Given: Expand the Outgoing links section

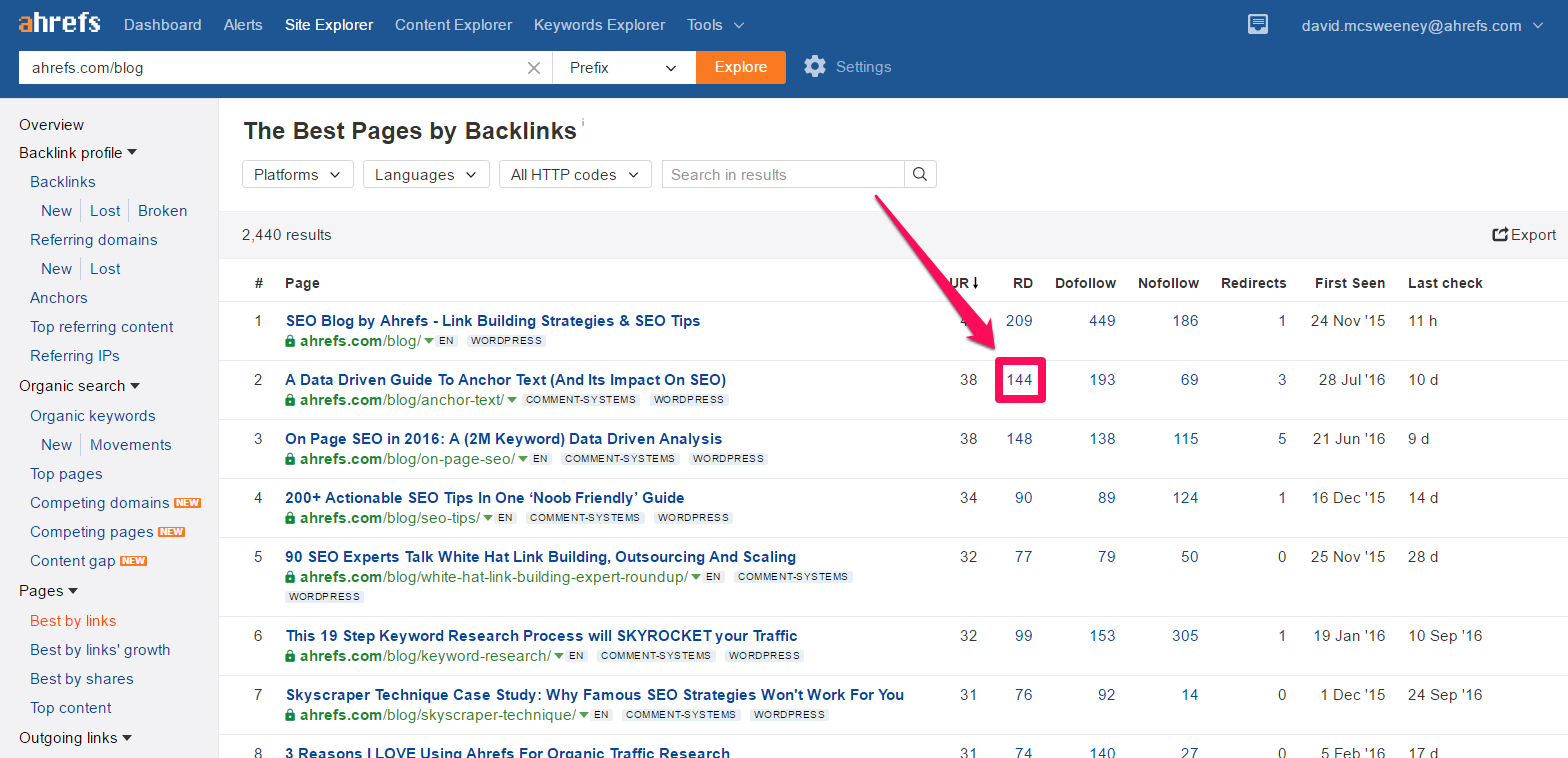Looking at the screenshot, I should point(76,738).
